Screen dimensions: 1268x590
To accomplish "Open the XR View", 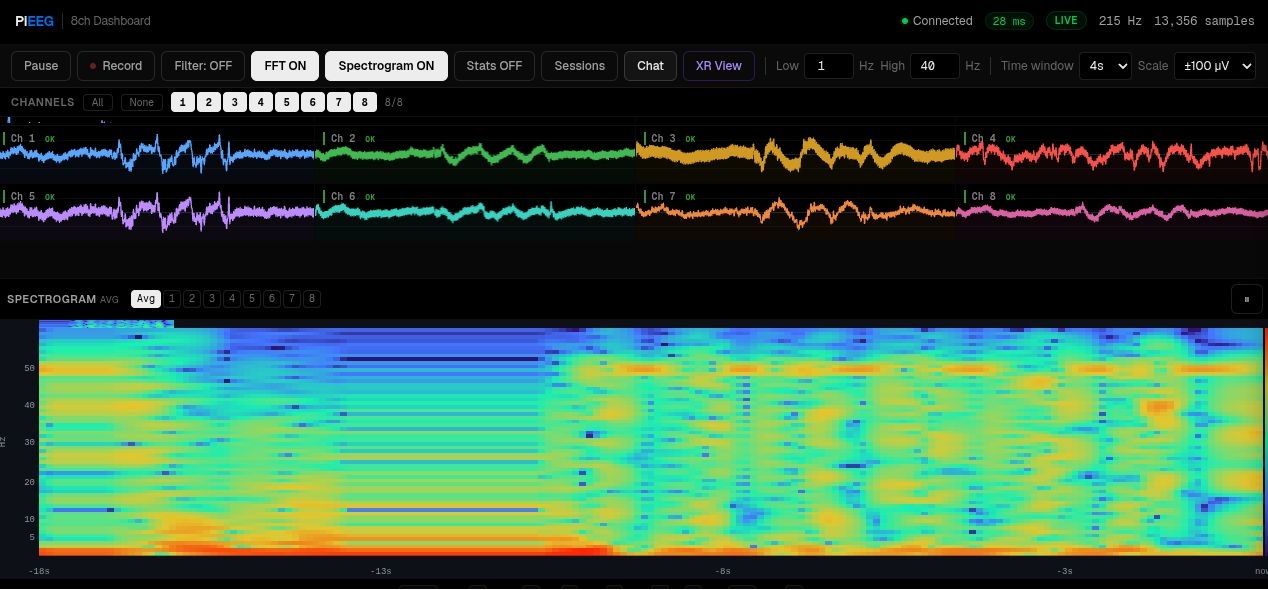I will 718,66.
